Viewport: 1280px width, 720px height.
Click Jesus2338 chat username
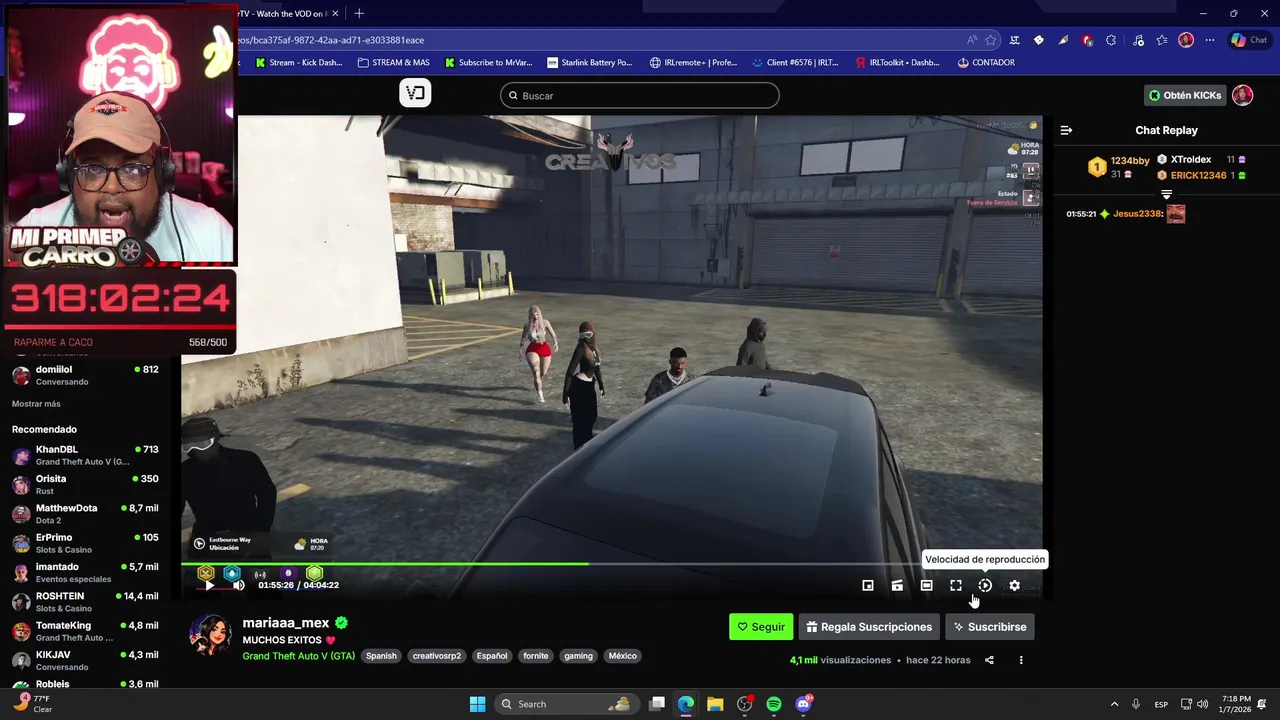pyautogui.click(x=1138, y=214)
